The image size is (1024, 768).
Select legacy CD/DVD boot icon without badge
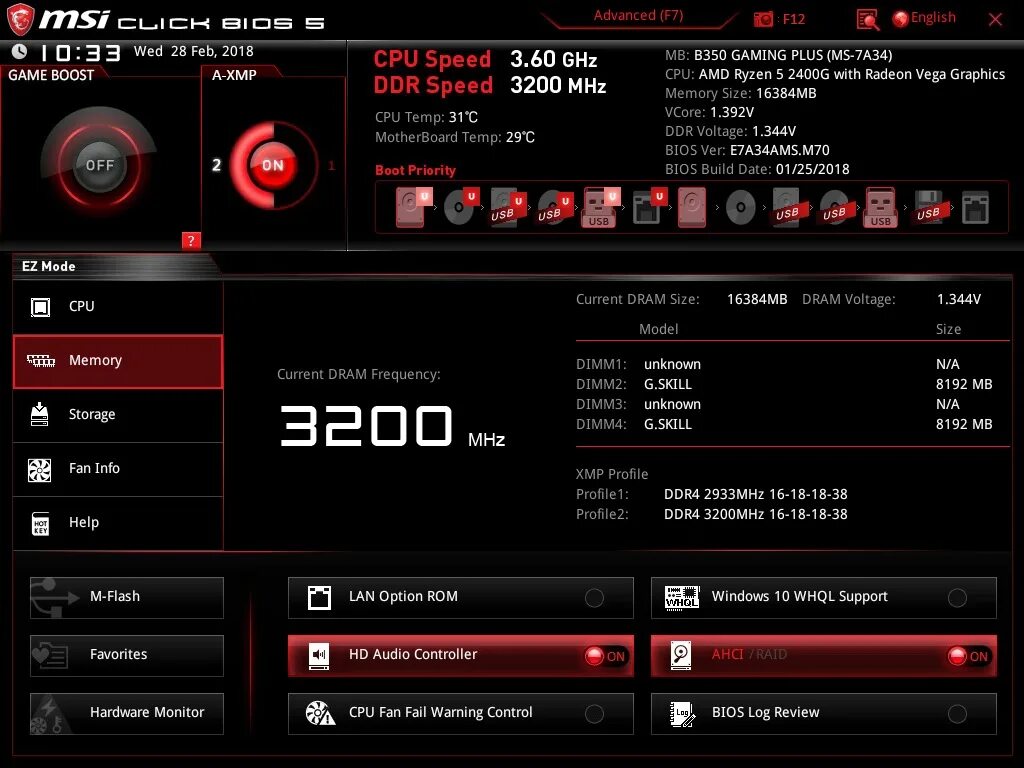(741, 208)
